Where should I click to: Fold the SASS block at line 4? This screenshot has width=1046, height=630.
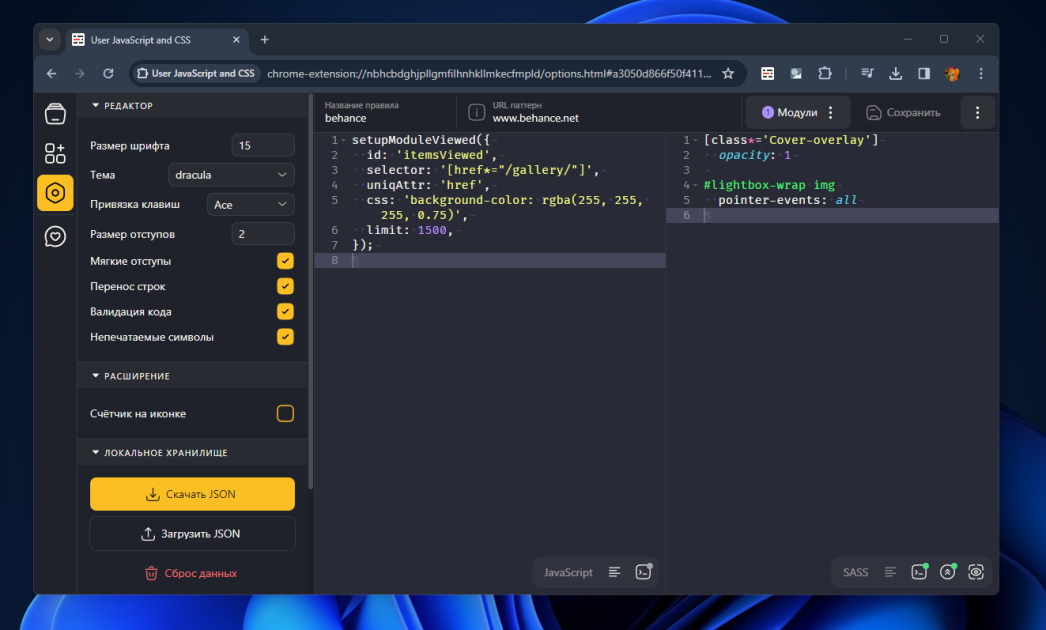[696, 185]
